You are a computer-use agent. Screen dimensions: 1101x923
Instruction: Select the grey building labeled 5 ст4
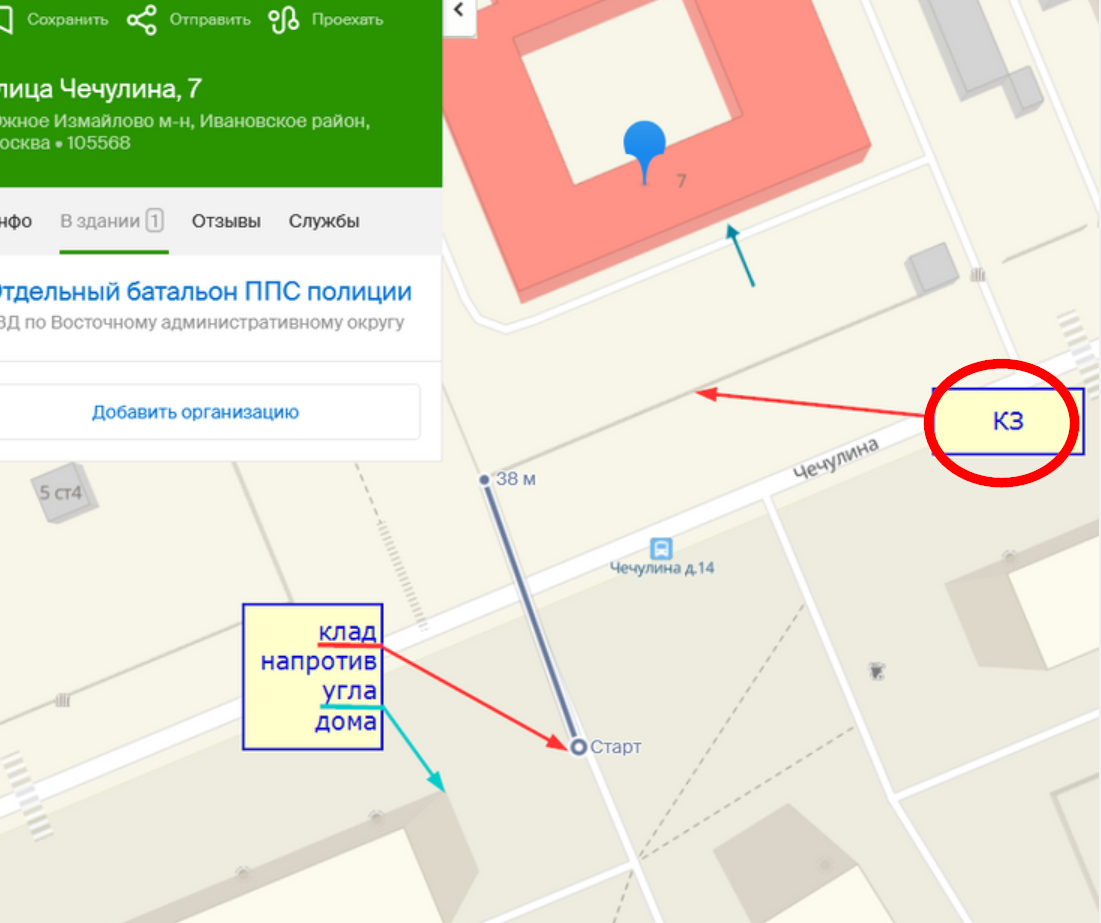(63, 492)
